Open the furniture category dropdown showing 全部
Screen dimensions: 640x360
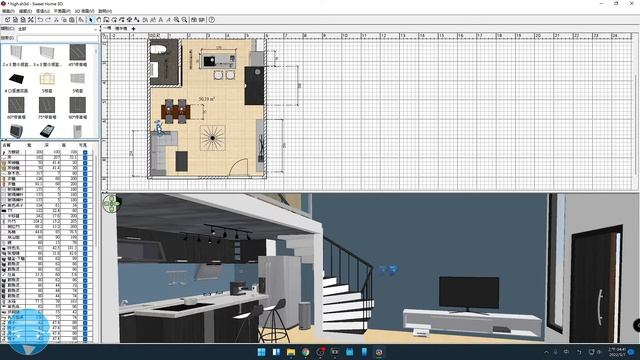coord(57,29)
